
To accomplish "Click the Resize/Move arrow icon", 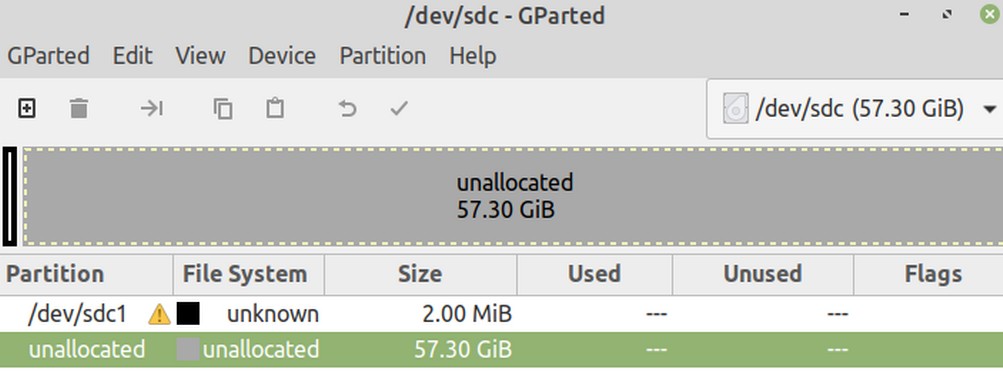I will coord(152,109).
